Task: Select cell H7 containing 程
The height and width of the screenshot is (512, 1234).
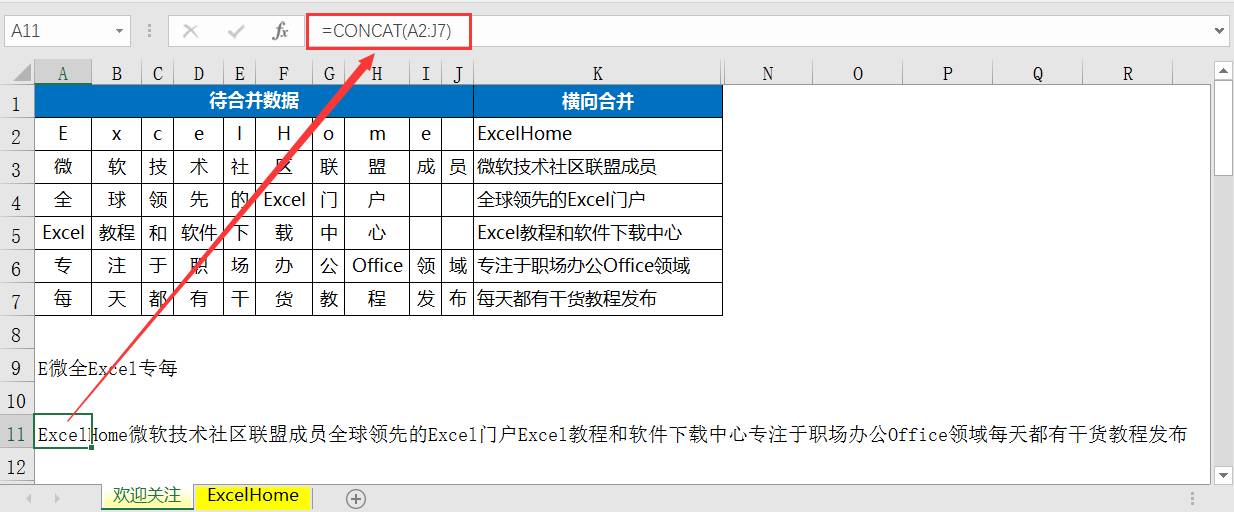Action: (x=377, y=299)
